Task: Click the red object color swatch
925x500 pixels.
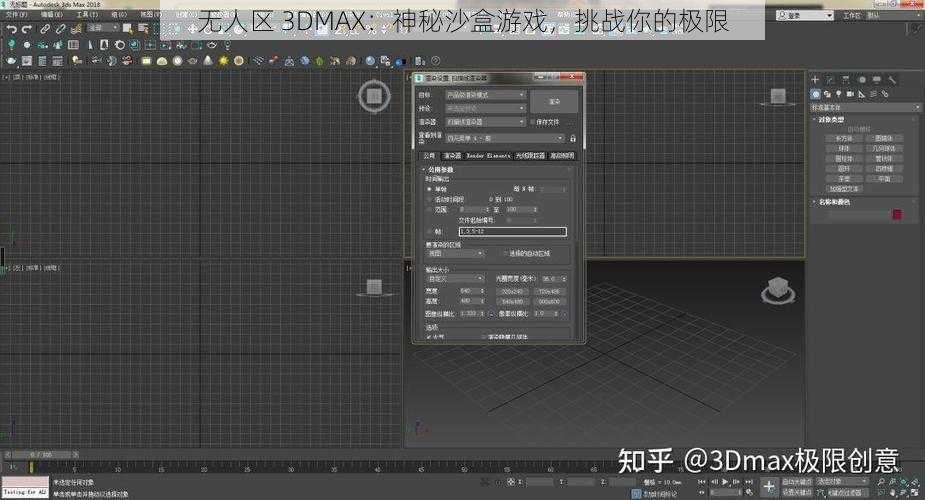Action: click(x=897, y=215)
